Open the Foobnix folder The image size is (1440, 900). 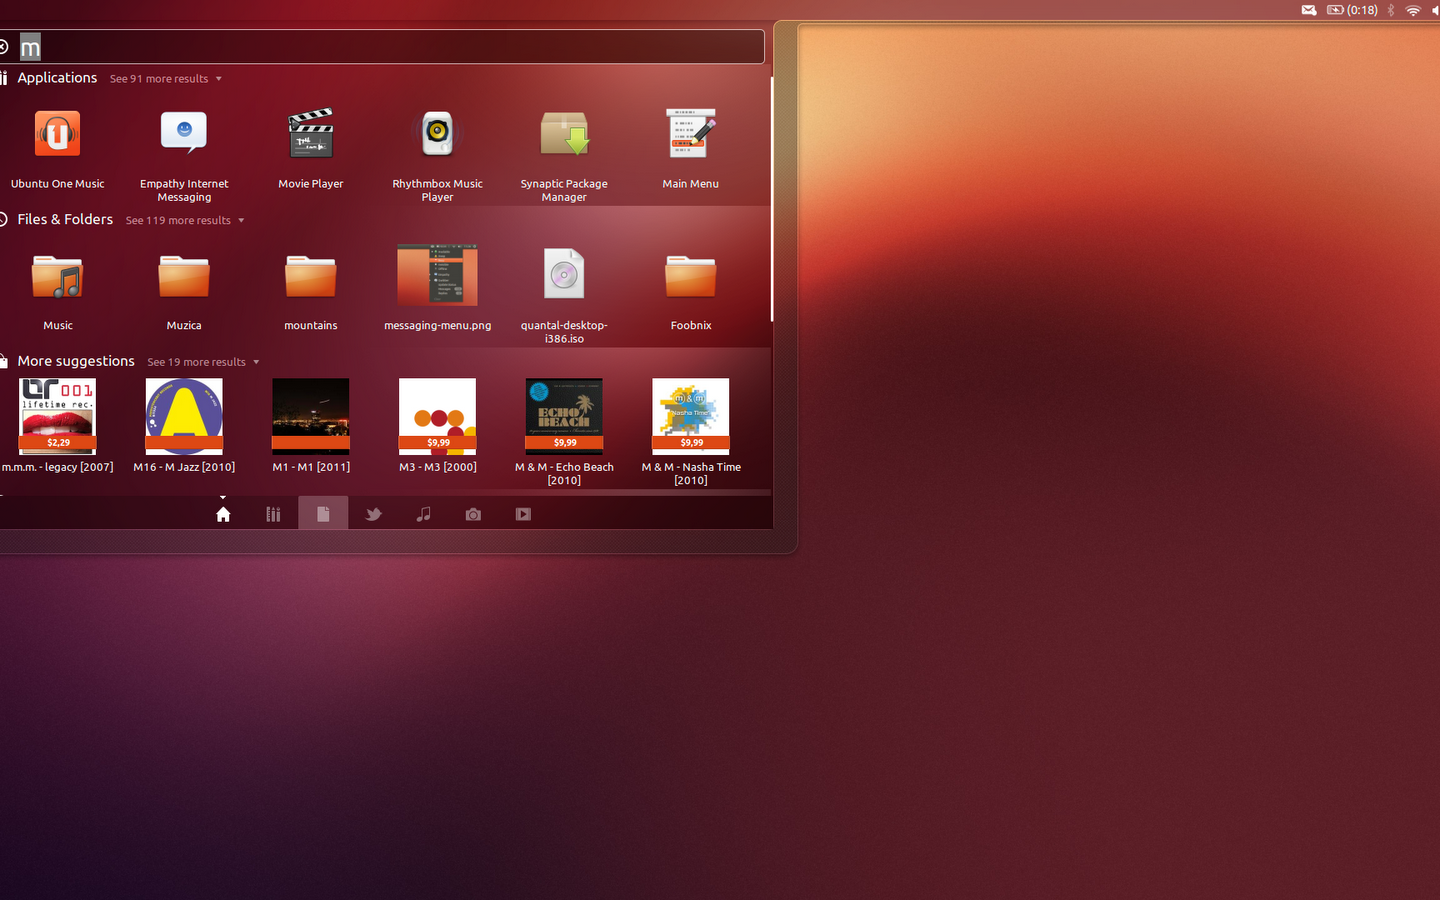tap(691, 290)
